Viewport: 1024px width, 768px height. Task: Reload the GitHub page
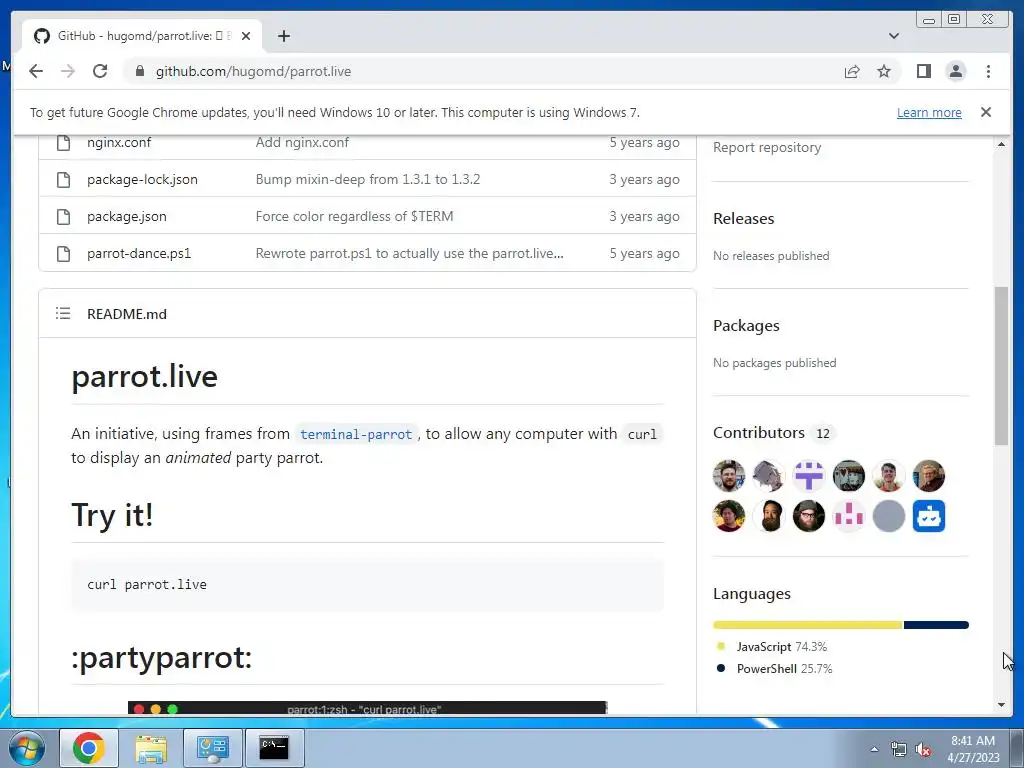[x=100, y=71]
